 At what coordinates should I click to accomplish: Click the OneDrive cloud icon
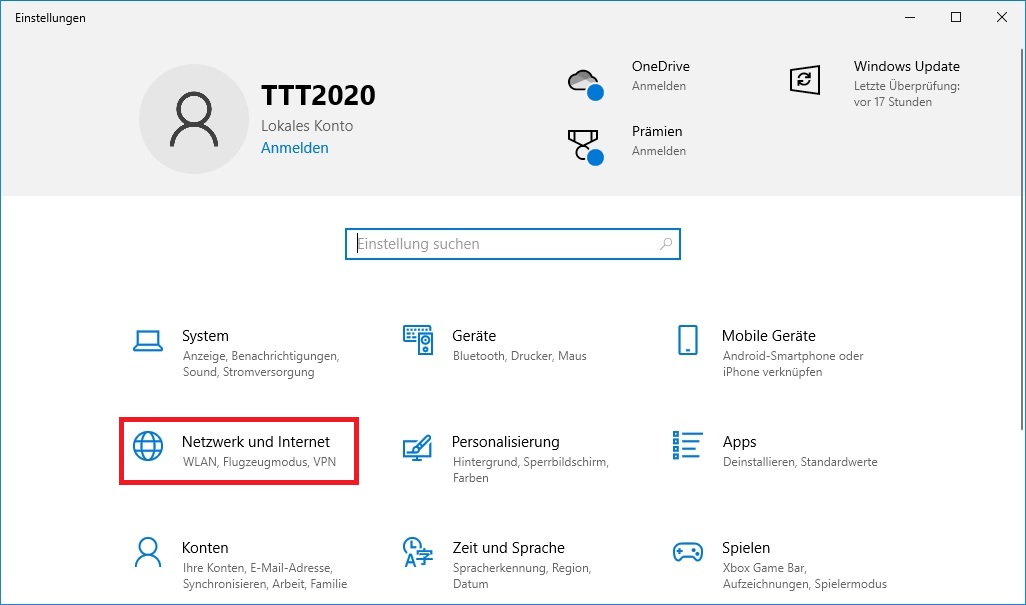click(585, 84)
